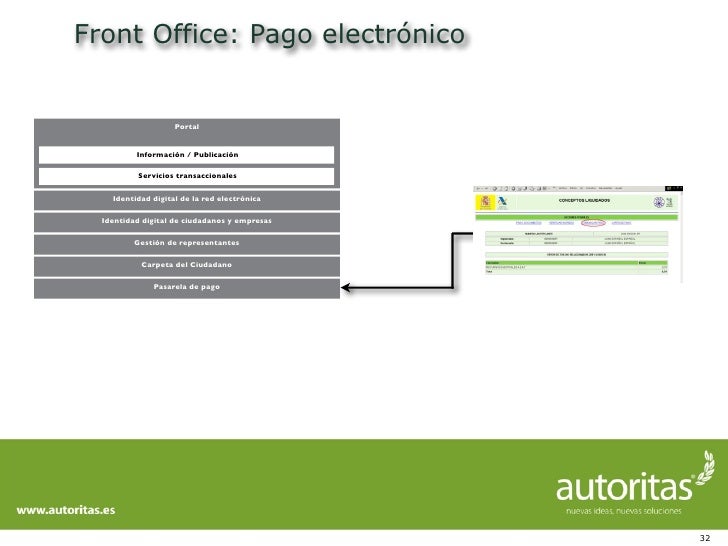Select the Información / Publicación box
The width and height of the screenshot is (728, 546).
coord(186,155)
